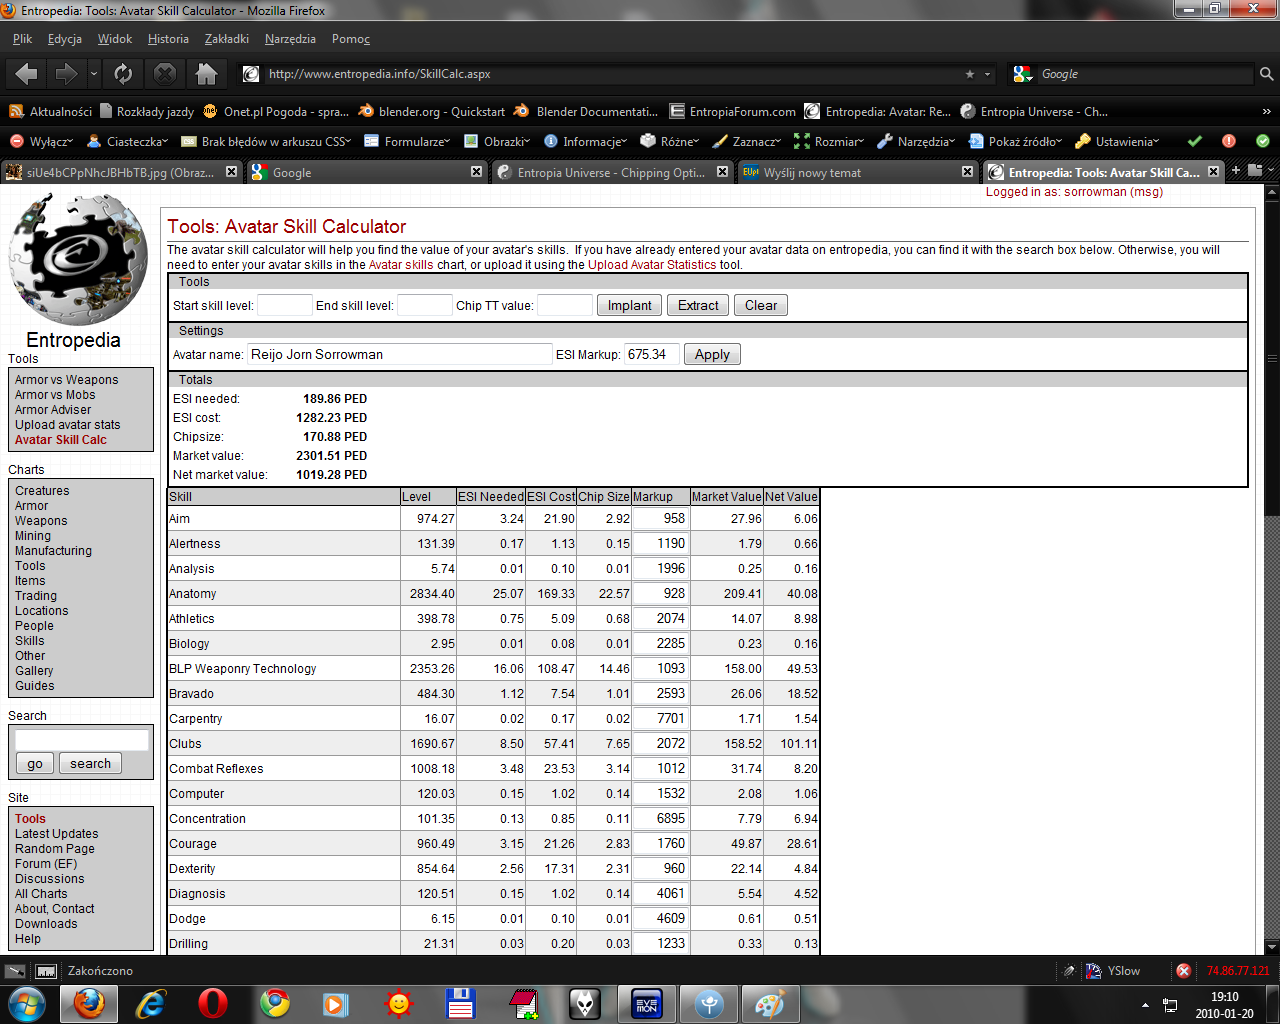Click the Home icon in navigation bar
Image resolution: width=1280 pixels, height=1024 pixels.
click(206, 74)
